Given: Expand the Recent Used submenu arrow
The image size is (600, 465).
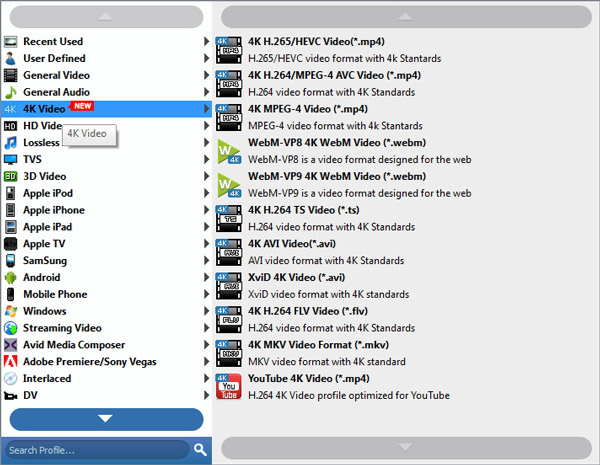Looking at the screenshot, I should tap(206, 41).
